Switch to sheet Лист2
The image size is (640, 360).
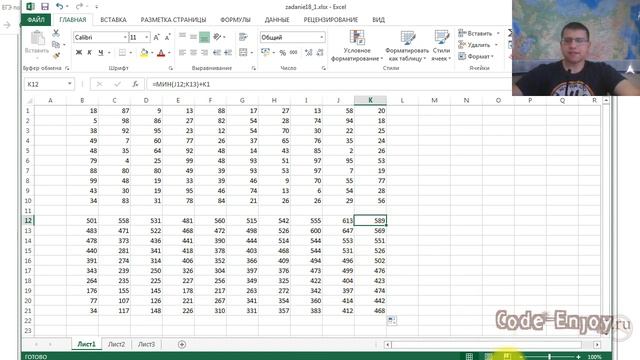pos(116,344)
